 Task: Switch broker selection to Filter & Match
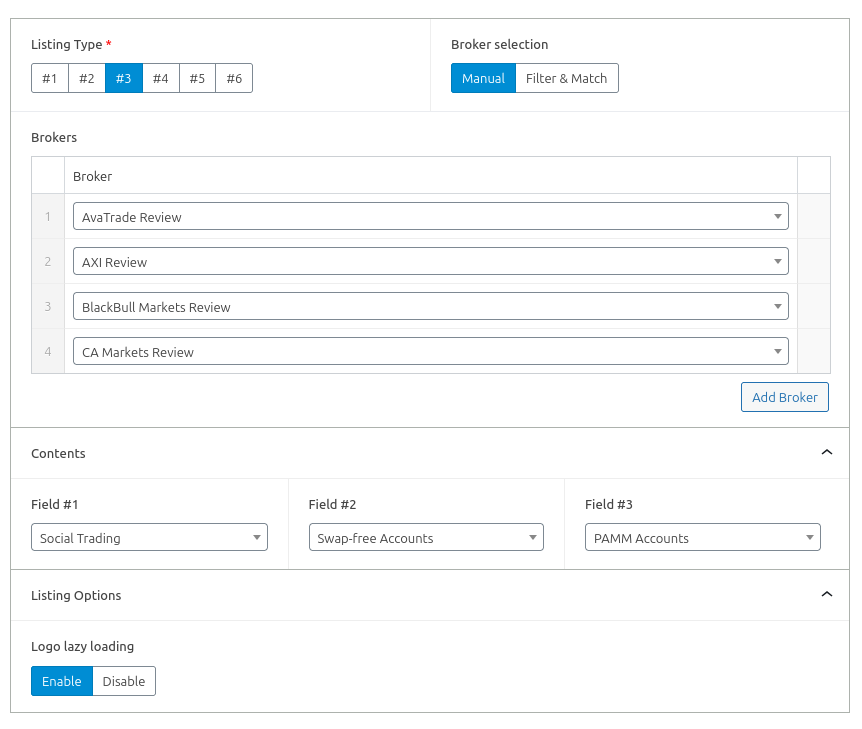[x=566, y=78]
